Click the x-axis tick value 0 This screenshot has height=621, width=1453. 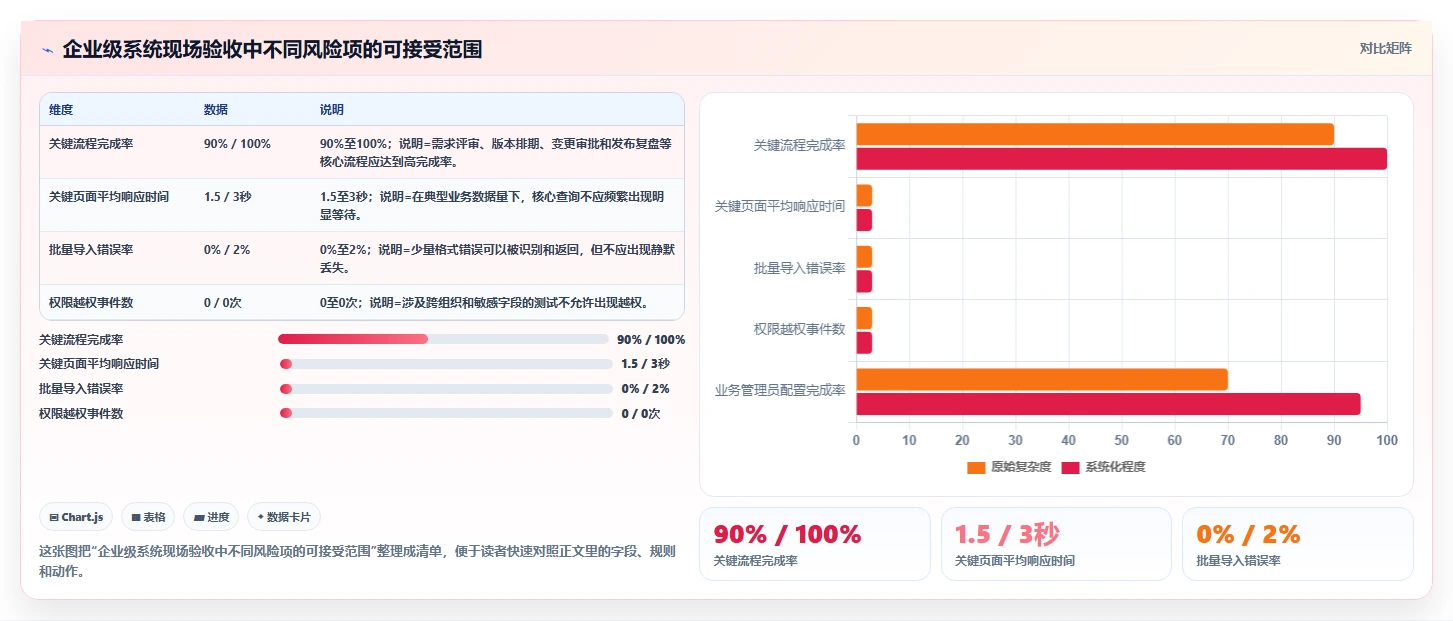[x=856, y=441]
